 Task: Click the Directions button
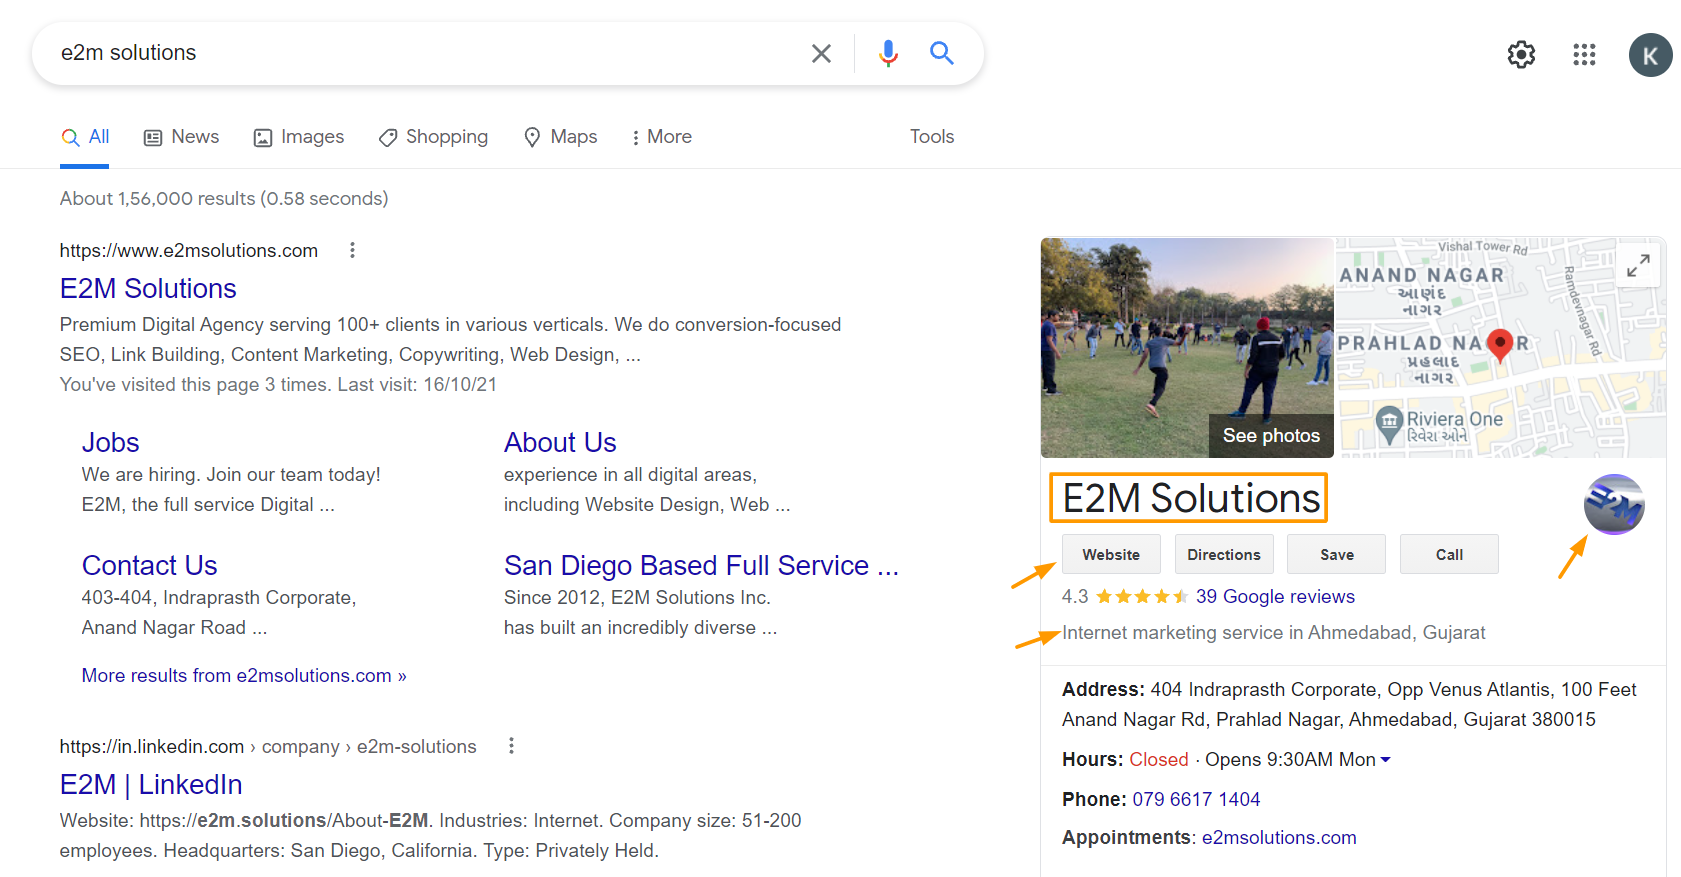point(1223,555)
